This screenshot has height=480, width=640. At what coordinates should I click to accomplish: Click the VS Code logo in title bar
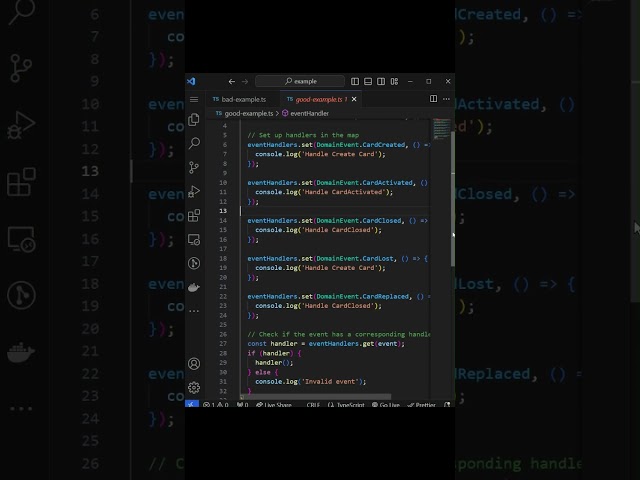click(191, 81)
